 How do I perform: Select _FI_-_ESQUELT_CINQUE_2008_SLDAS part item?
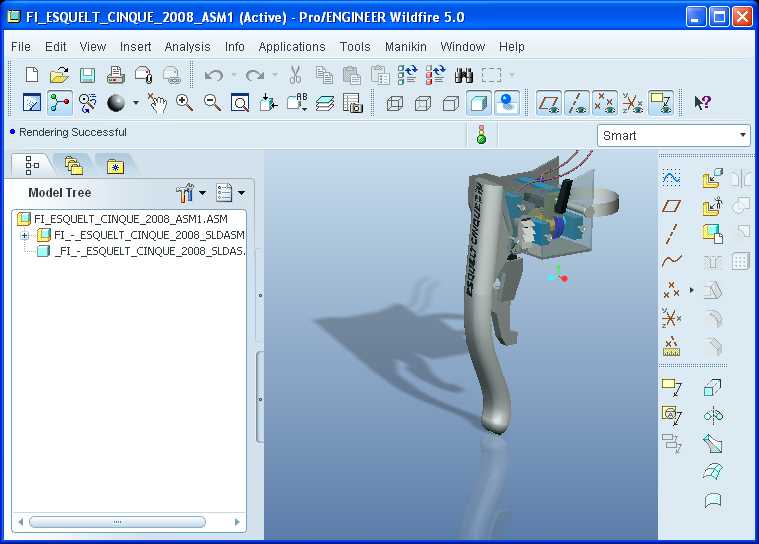pos(141,251)
